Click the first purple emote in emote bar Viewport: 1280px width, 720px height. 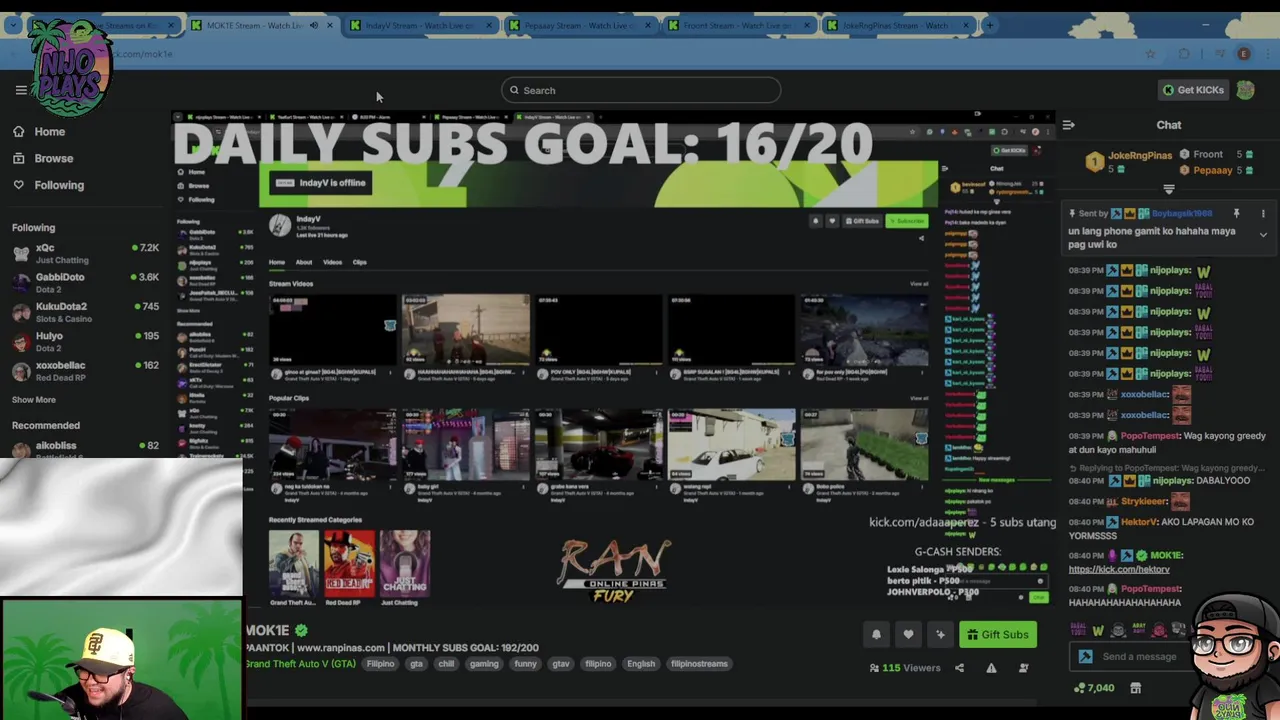point(1078,630)
